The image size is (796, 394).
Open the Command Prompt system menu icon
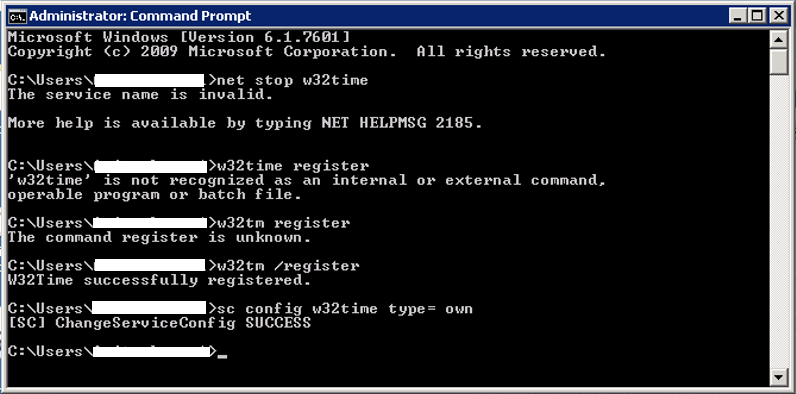[17, 17]
